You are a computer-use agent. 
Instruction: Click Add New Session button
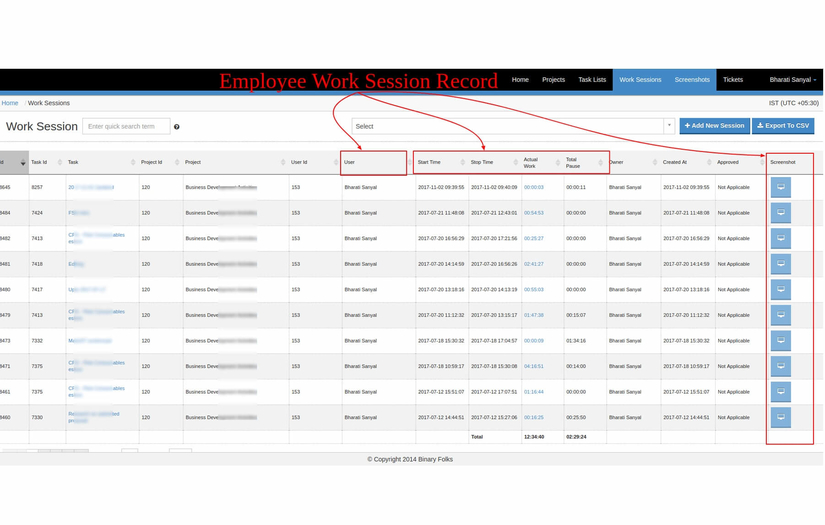pos(715,126)
